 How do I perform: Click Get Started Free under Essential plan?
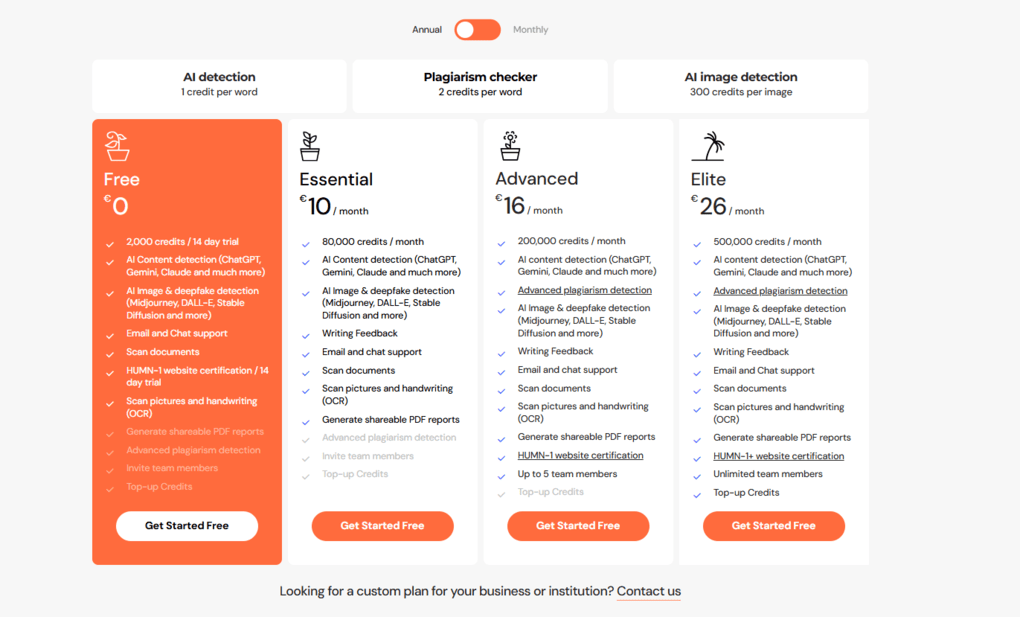pyautogui.click(x=382, y=526)
